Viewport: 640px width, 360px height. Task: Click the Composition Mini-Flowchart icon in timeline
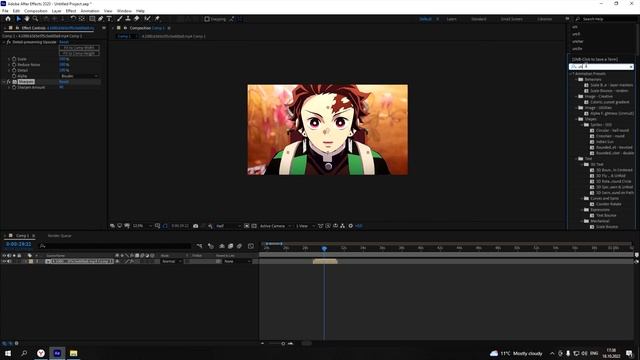click(200, 246)
